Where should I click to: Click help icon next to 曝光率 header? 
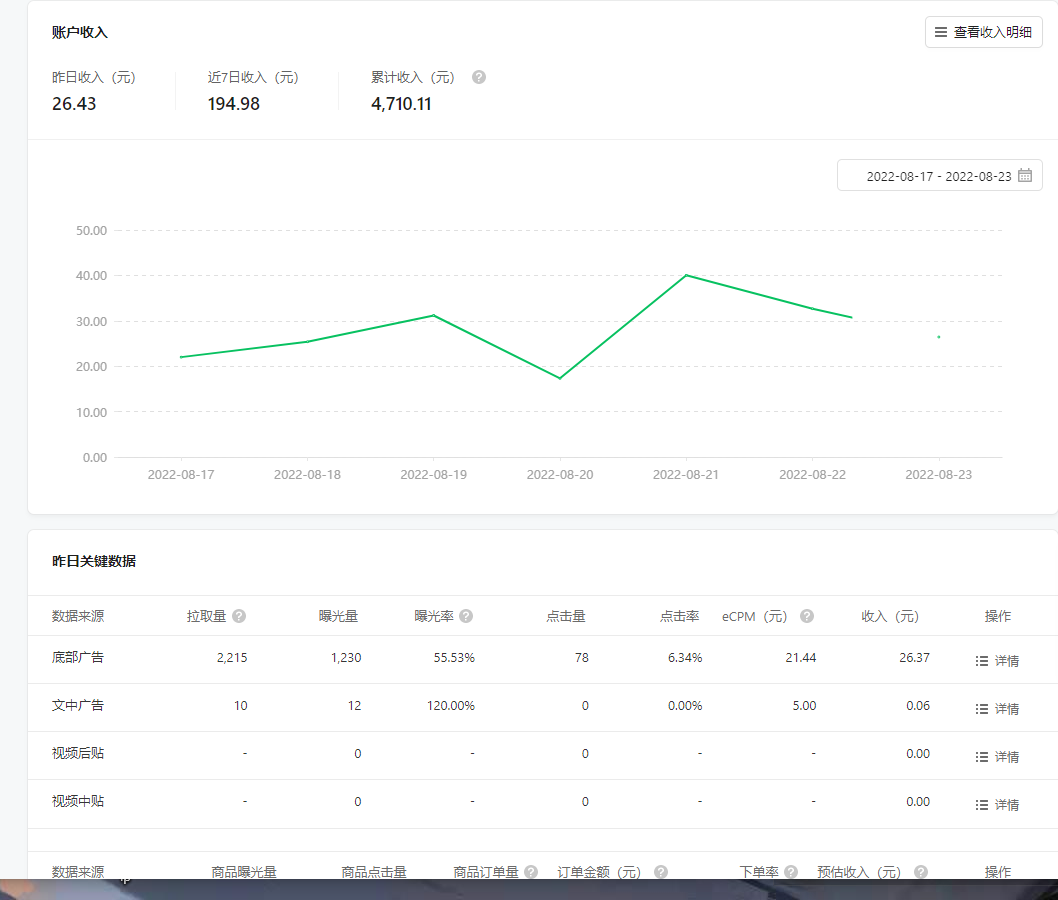click(466, 616)
